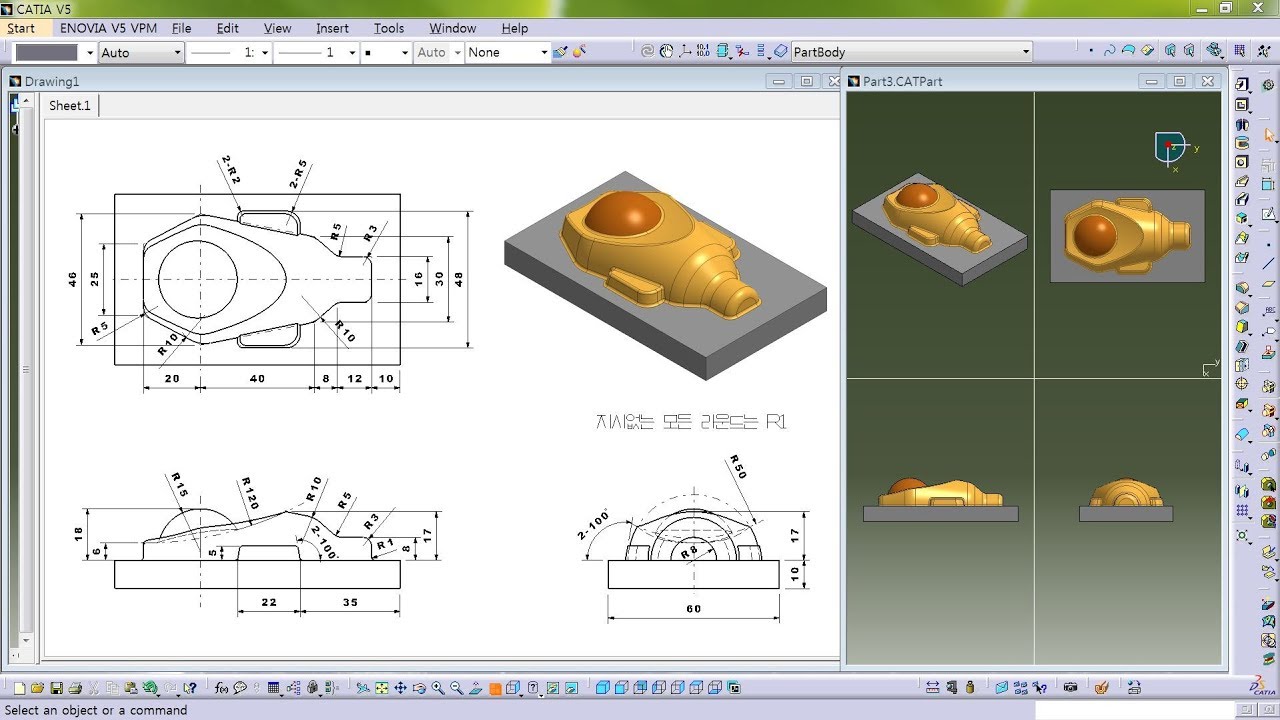Click the Apply Material icon
1280x720 pixels.
click(1101, 688)
